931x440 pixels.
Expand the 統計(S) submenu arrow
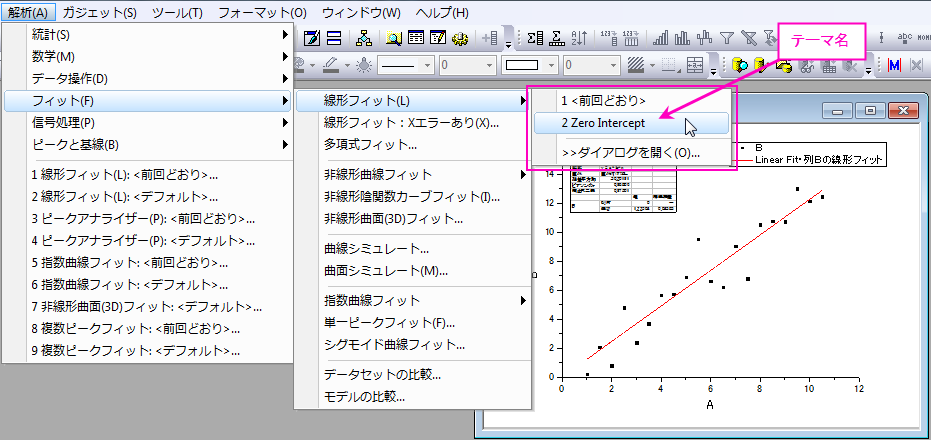click(286, 34)
